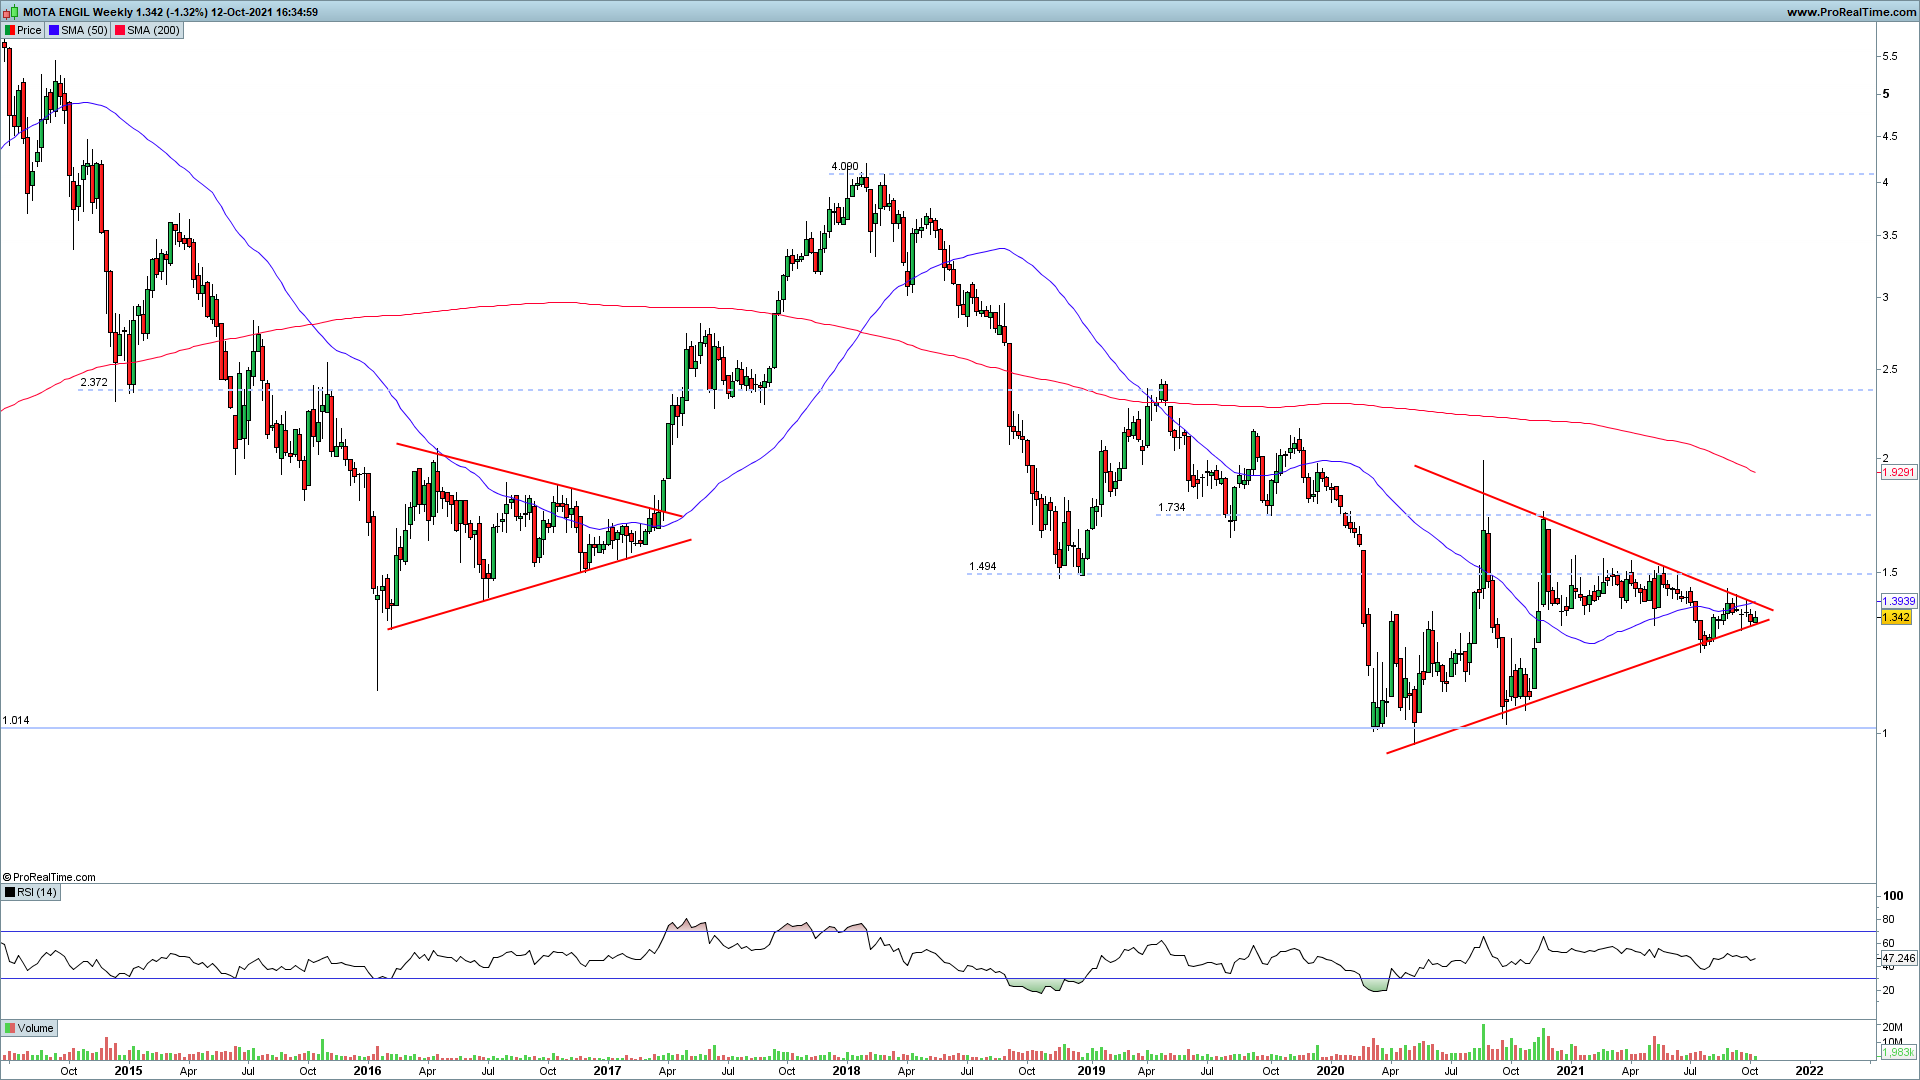Click the ProRealTime.com copyright text

tap(50, 877)
